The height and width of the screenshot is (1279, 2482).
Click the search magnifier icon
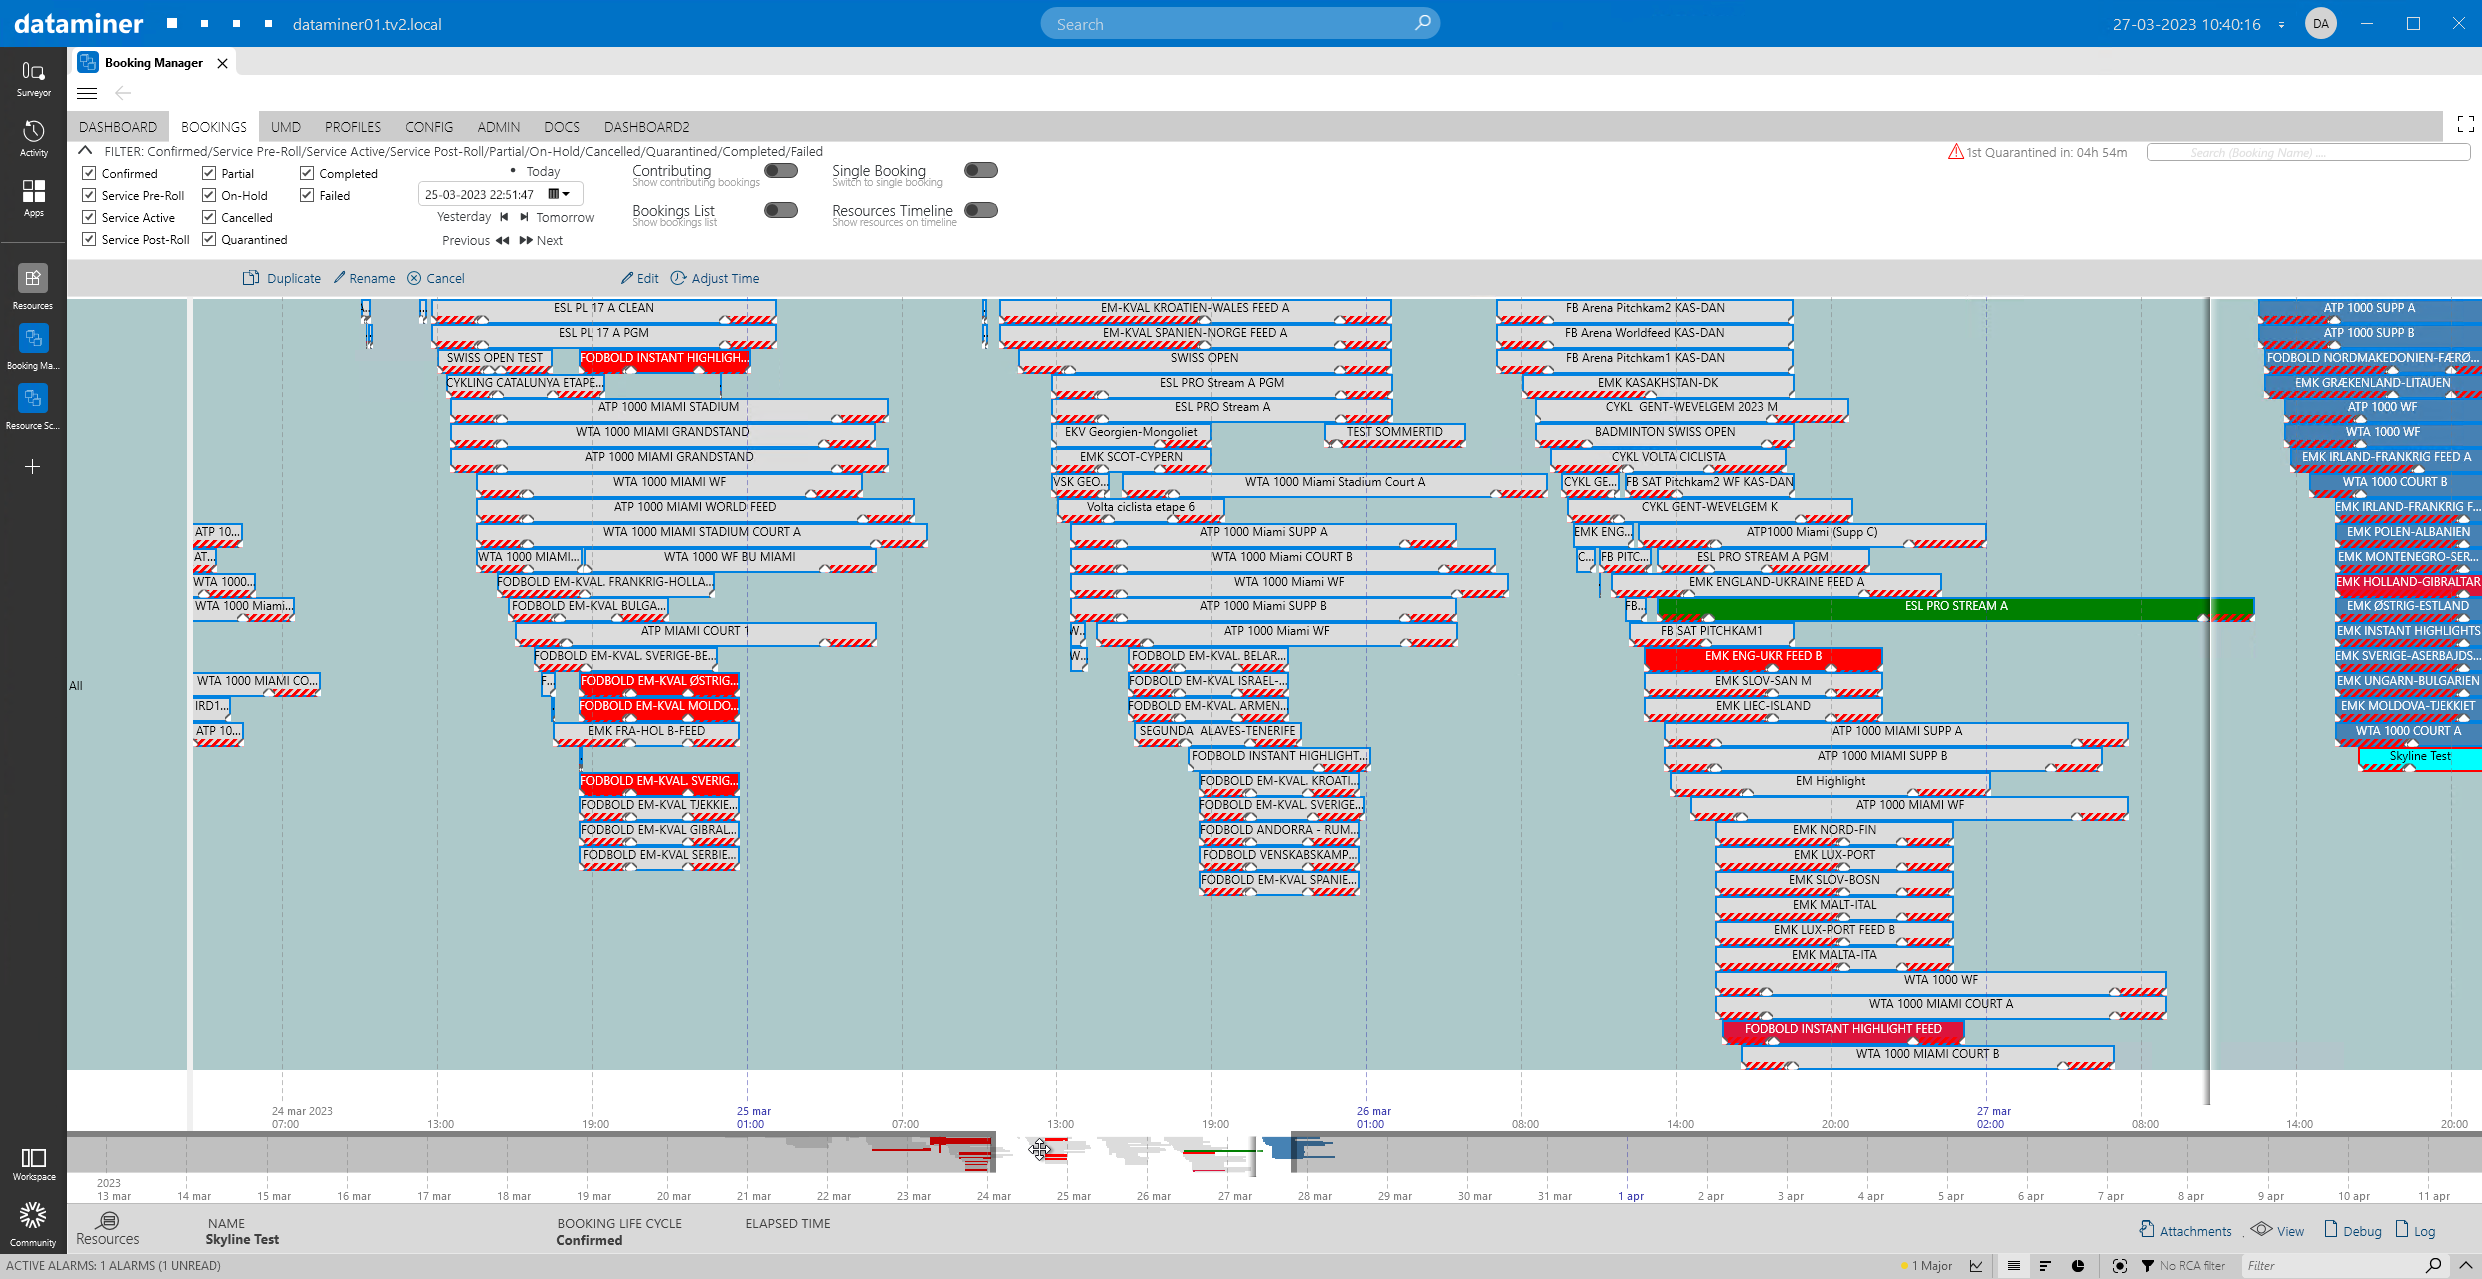1422,23
